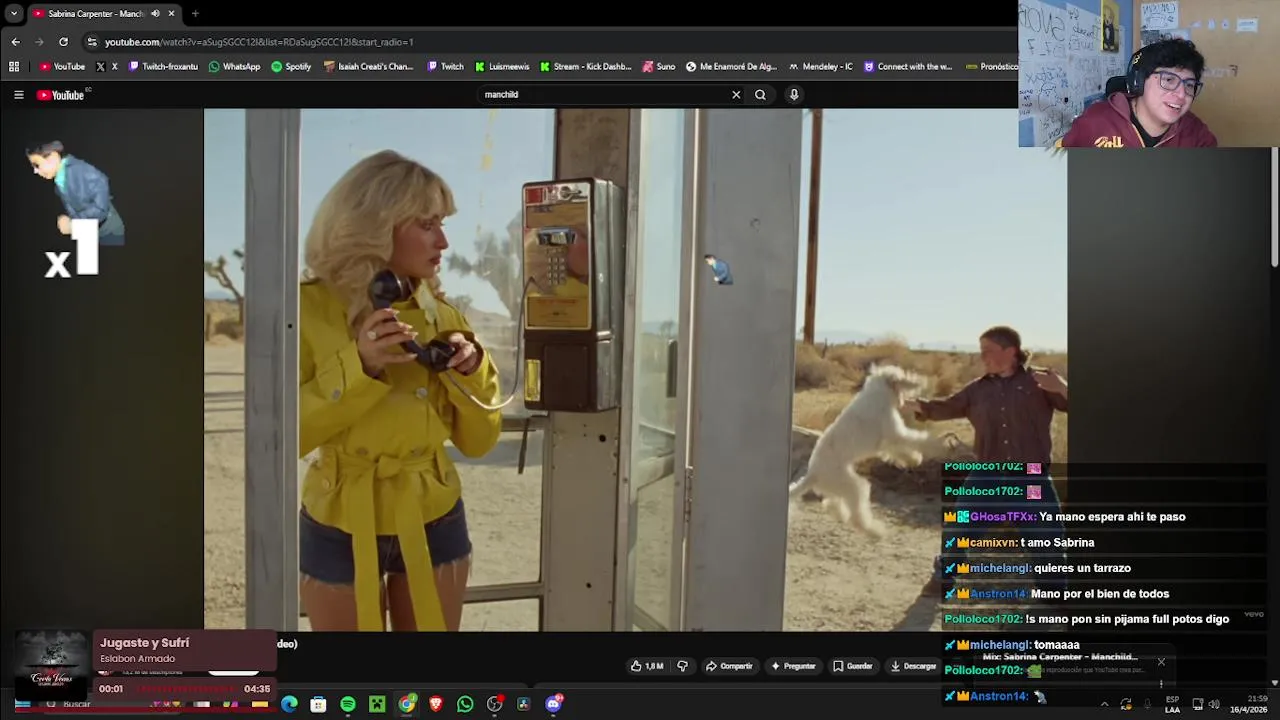Expand the tab search dropdown arrow
The image size is (1280, 720).
[x=14, y=14]
